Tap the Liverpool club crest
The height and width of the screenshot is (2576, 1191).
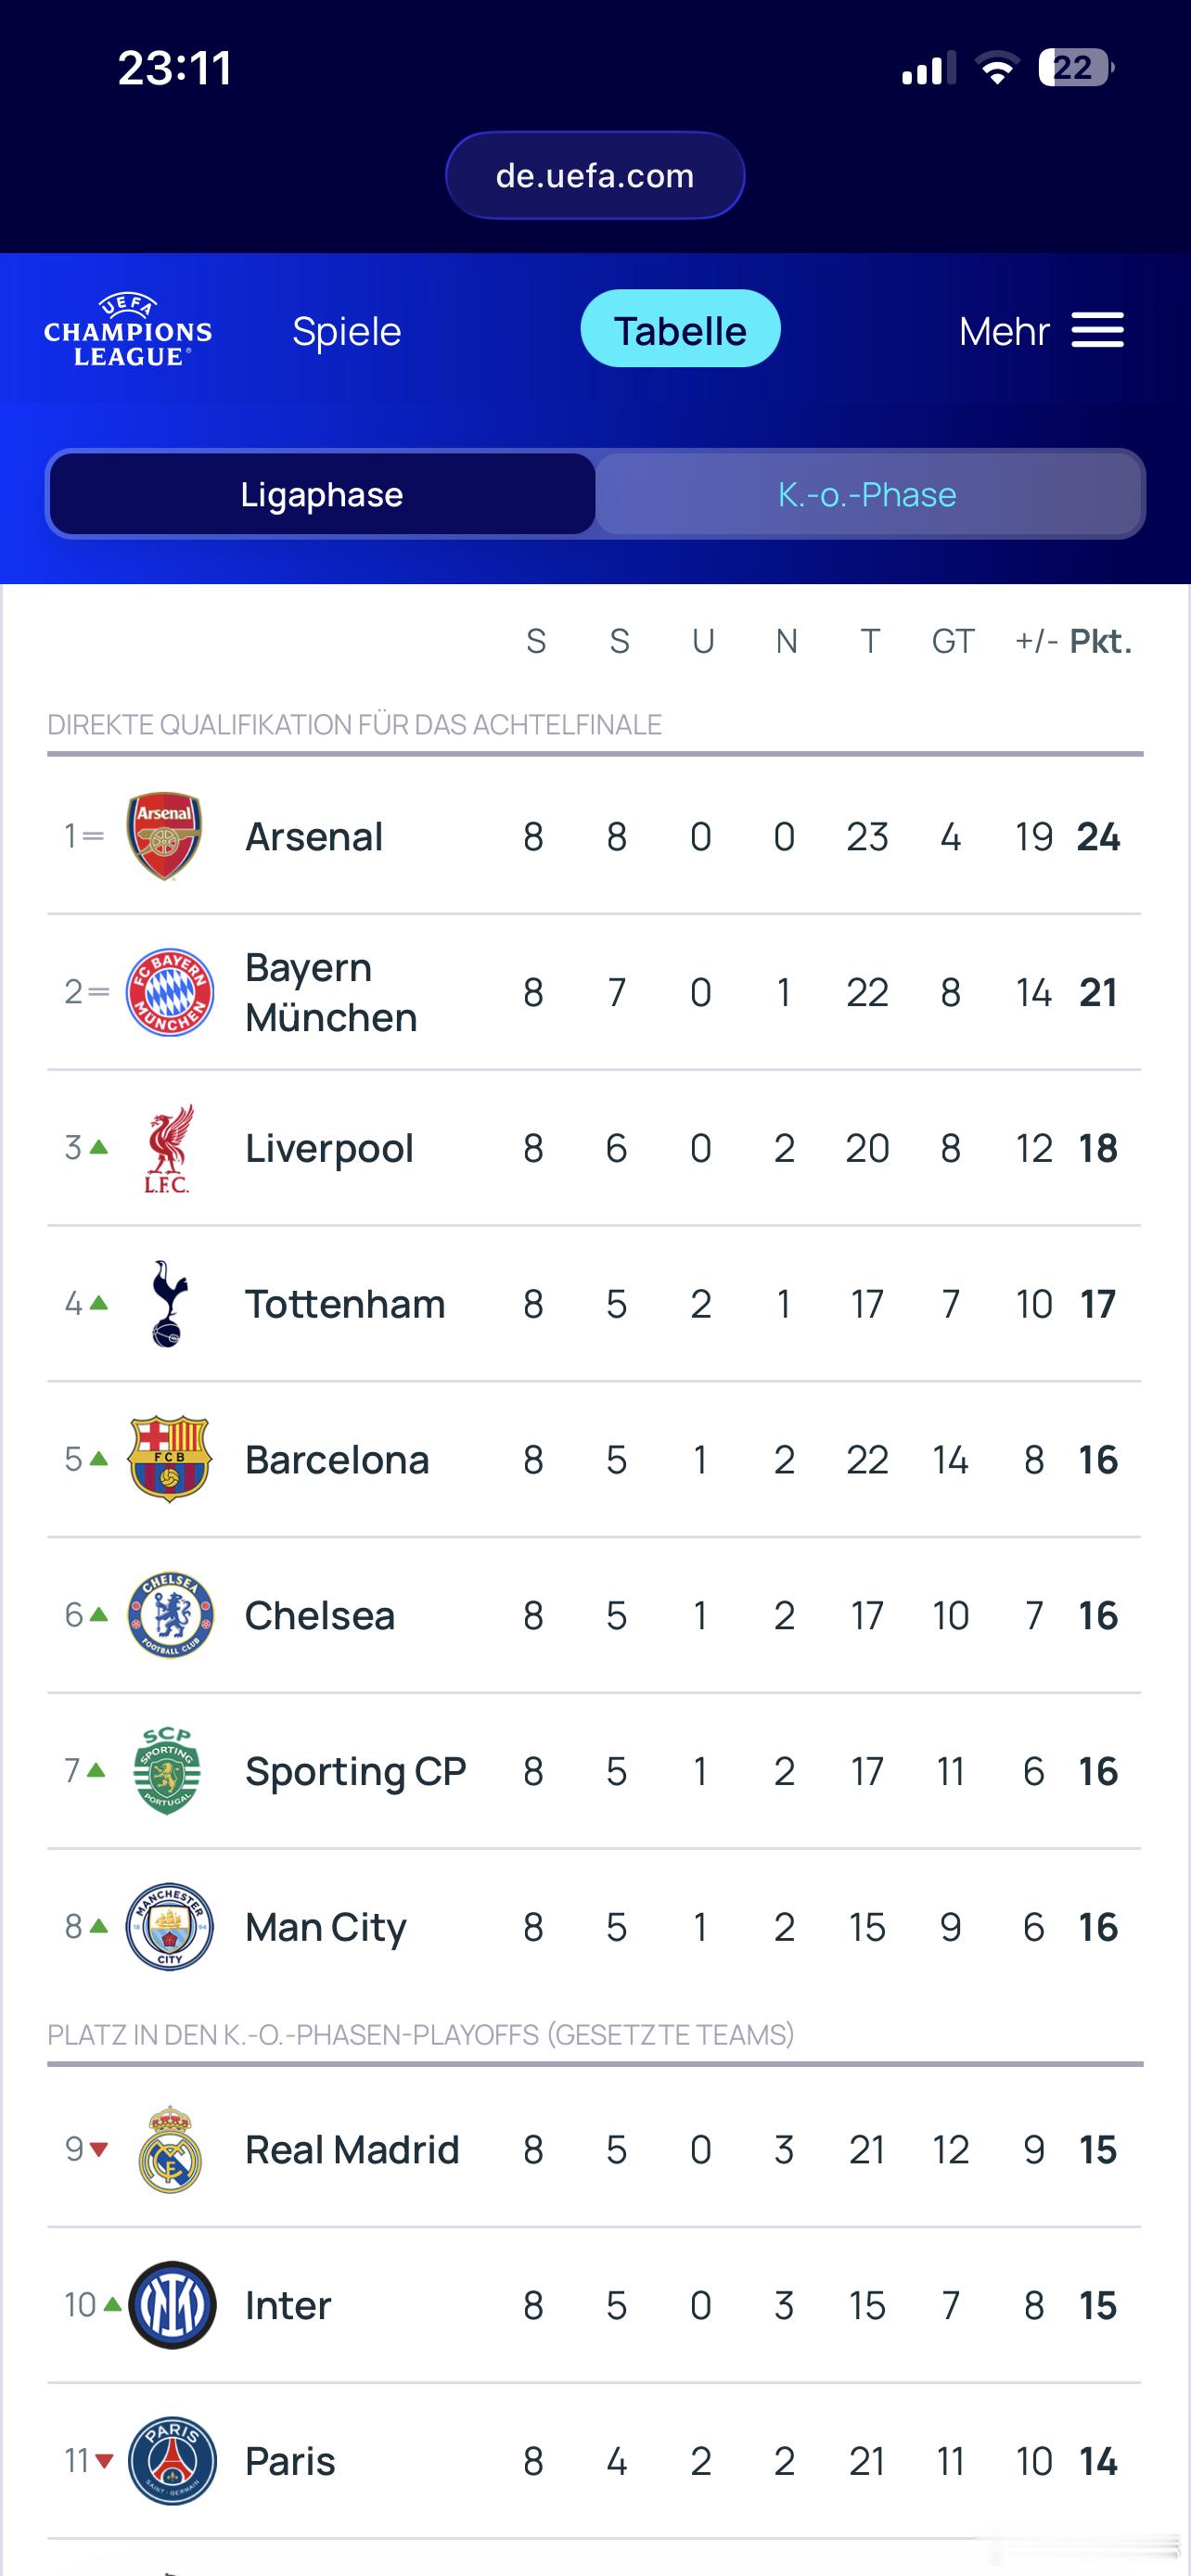[x=168, y=1148]
